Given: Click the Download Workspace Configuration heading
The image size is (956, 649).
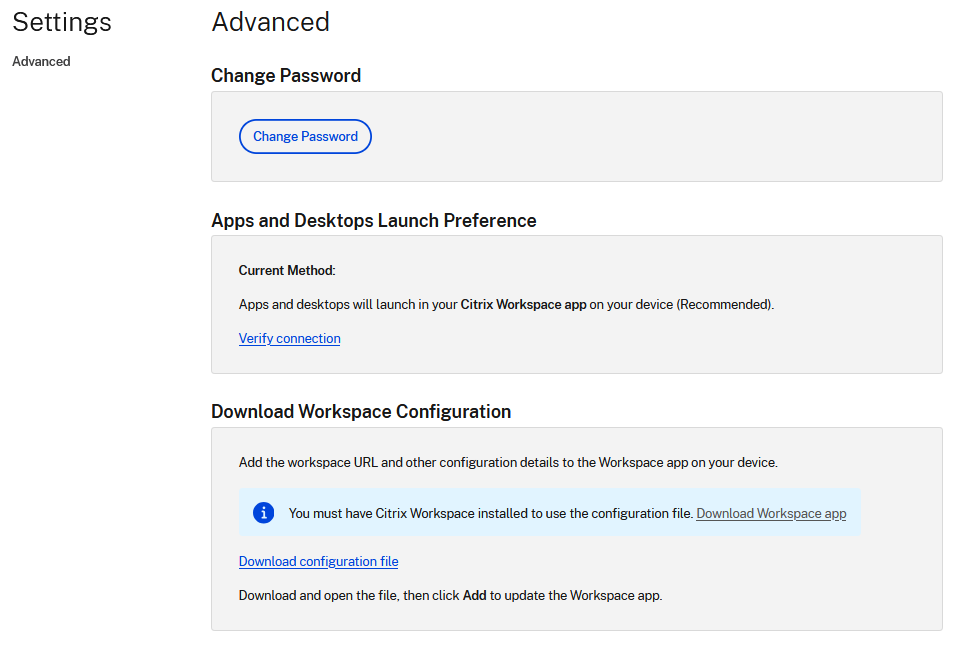Looking at the screenshot, I should pyautogui.click(x=360, y=412).
